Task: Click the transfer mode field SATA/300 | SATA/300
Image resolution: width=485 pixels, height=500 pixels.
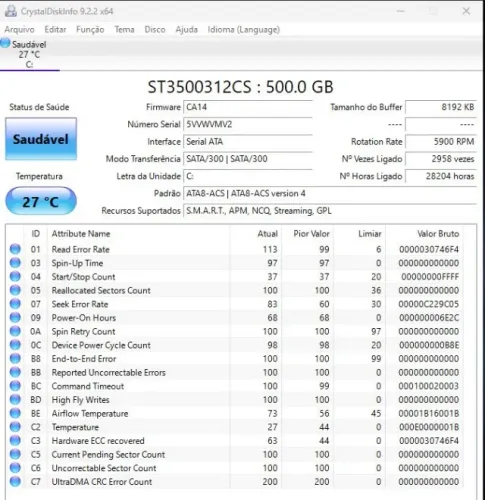Action: coord(248,159)
